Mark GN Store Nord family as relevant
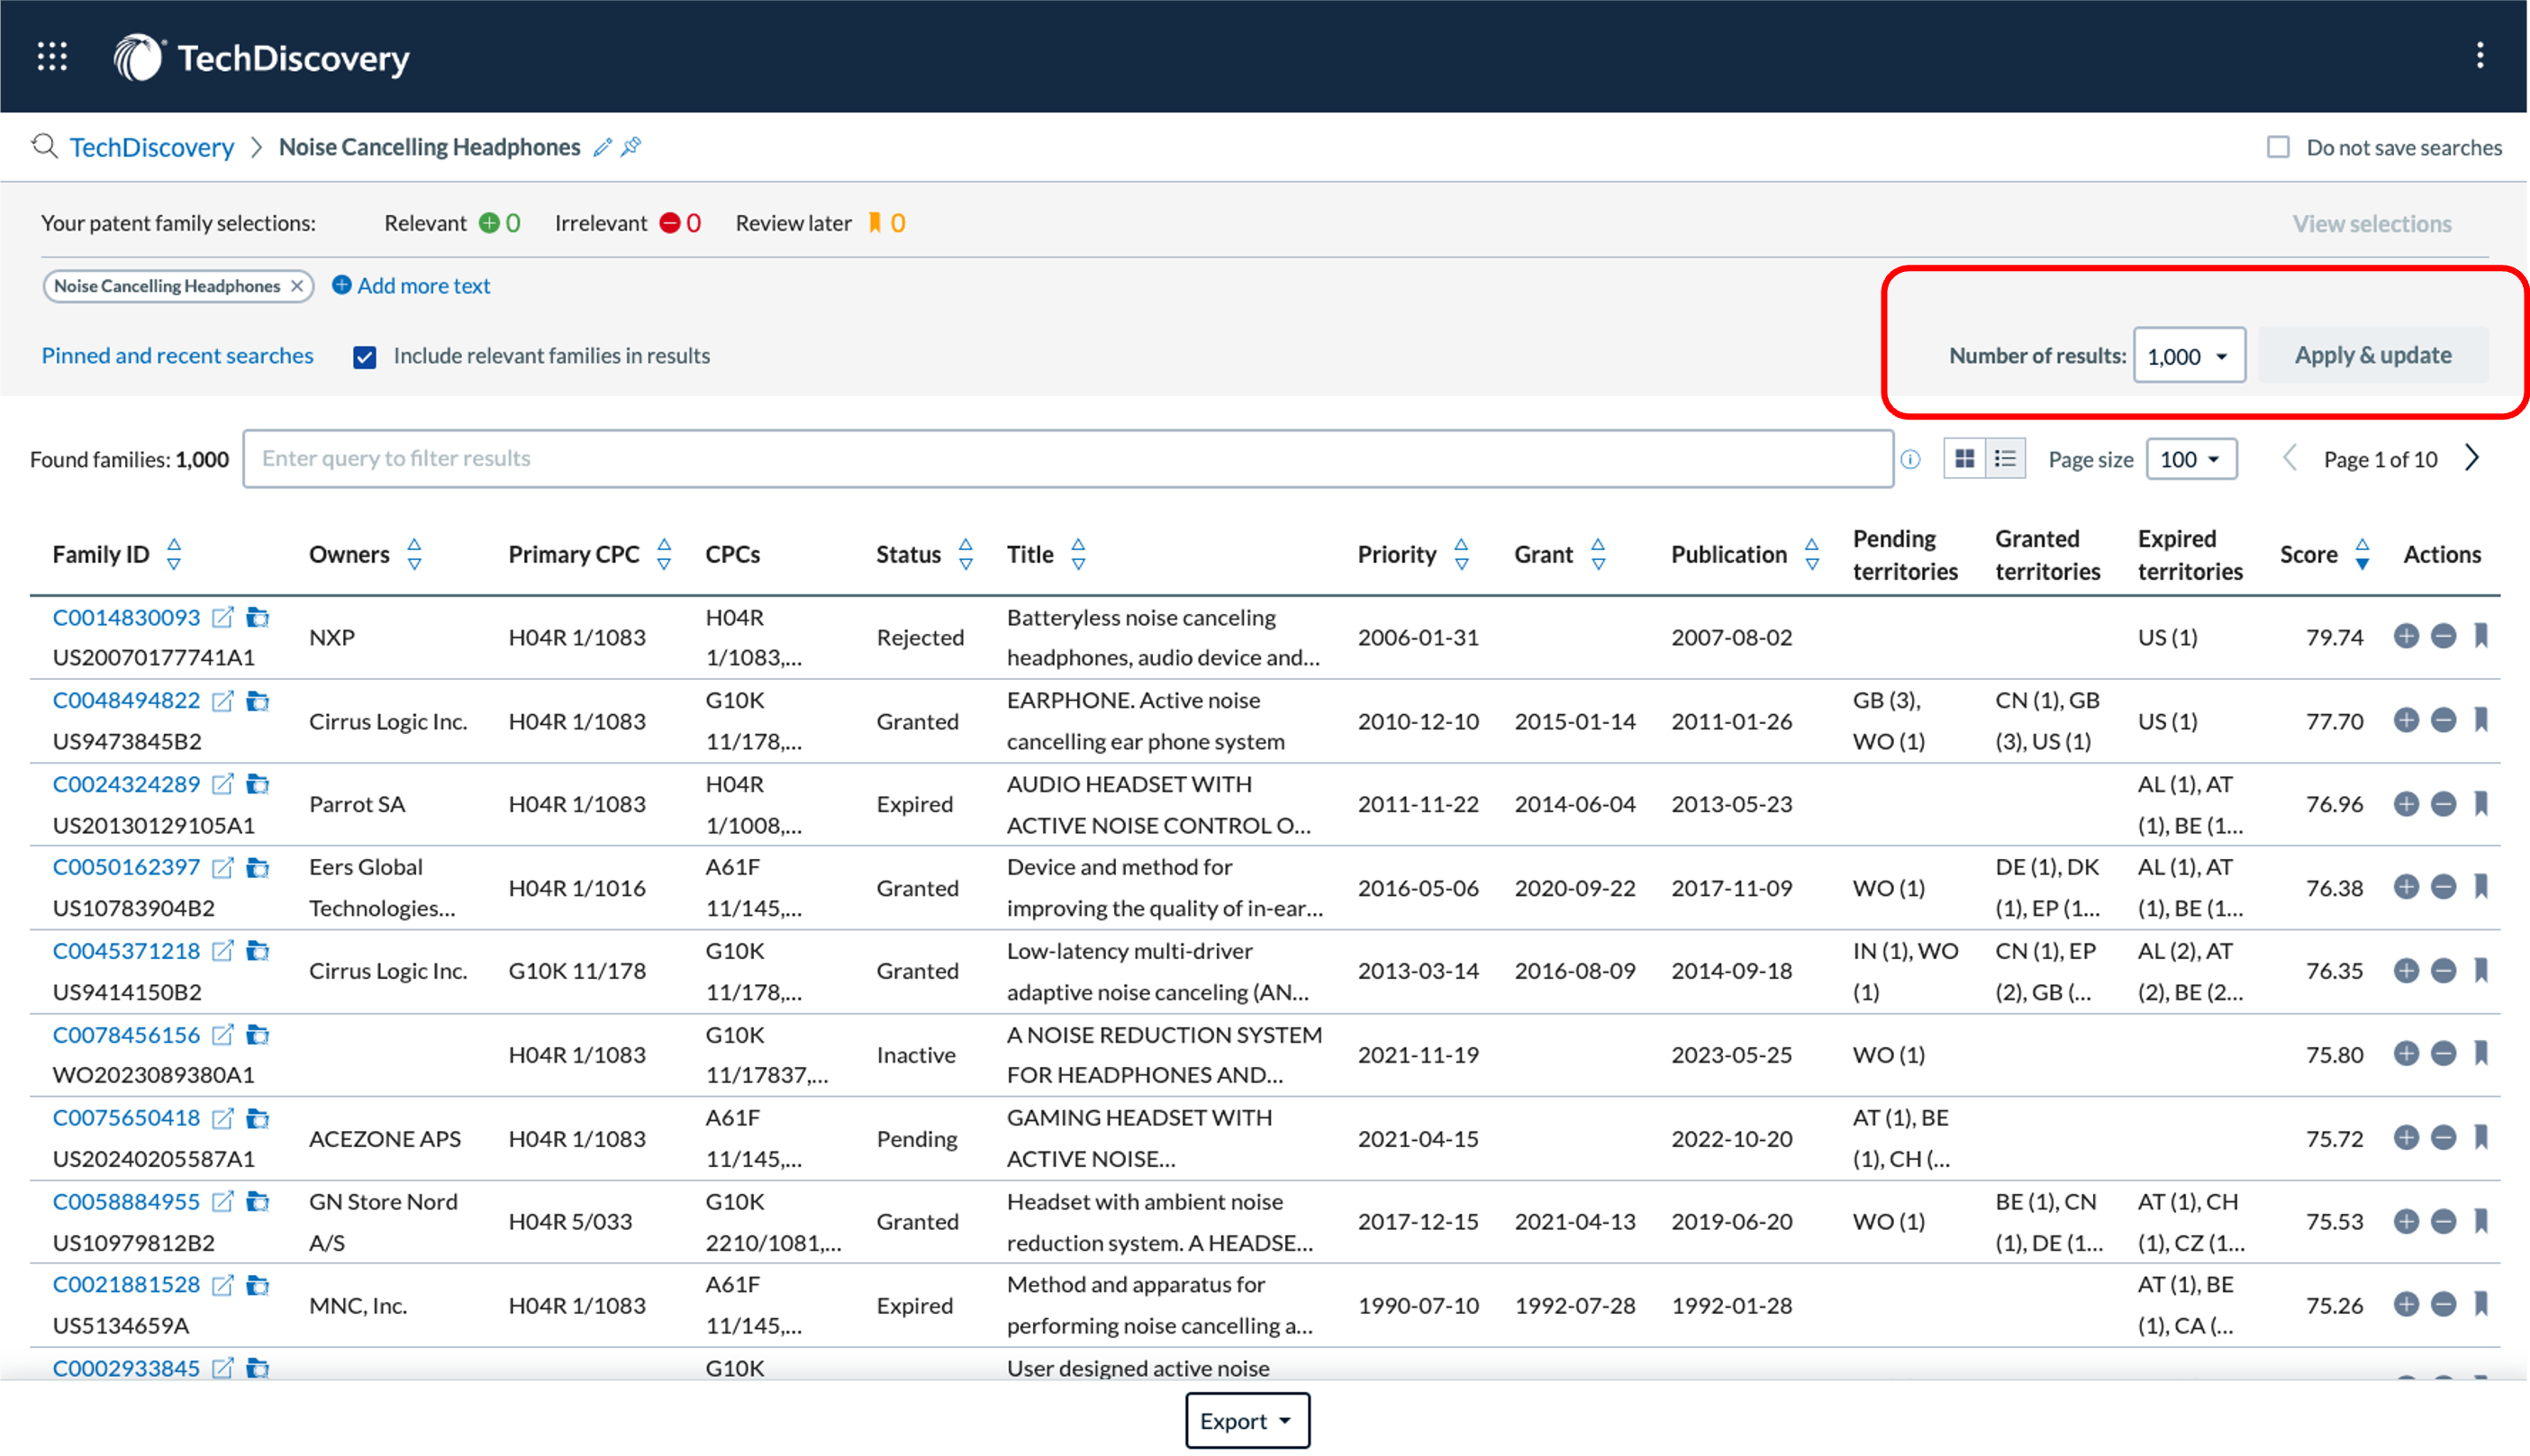This screenshot has width=2530, height=1456. click(2406, 1221)
